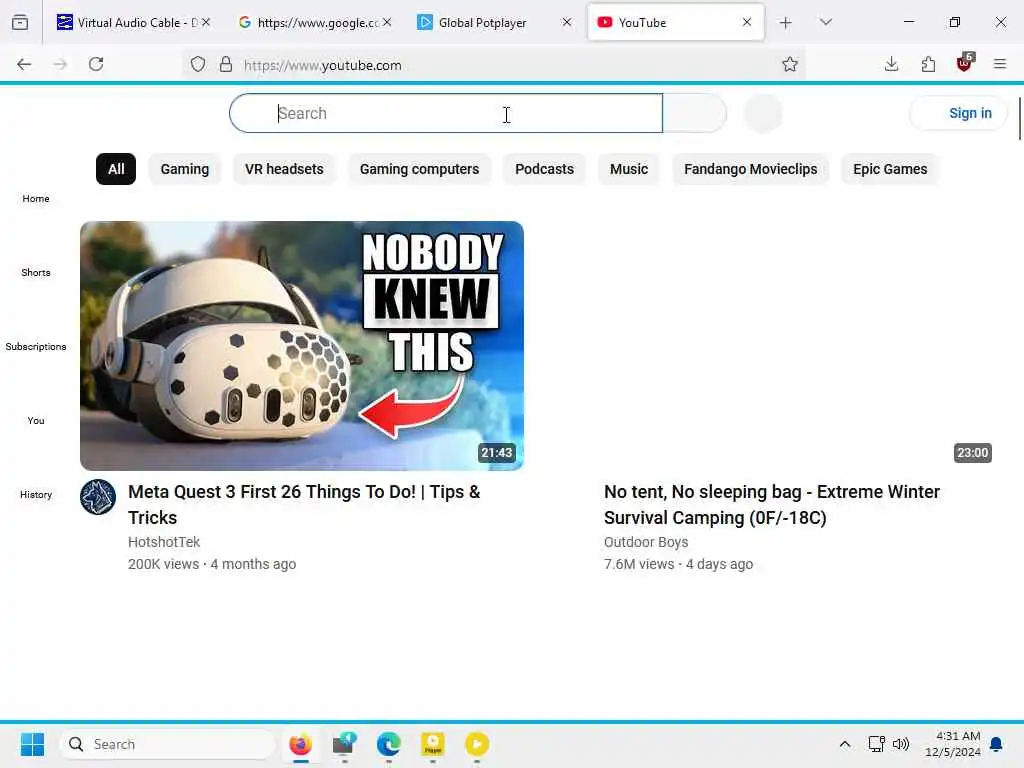This screenshot has width=1024, height=768.
Task: Click the site security padlock icon
Action: click(x=226, y=64)
